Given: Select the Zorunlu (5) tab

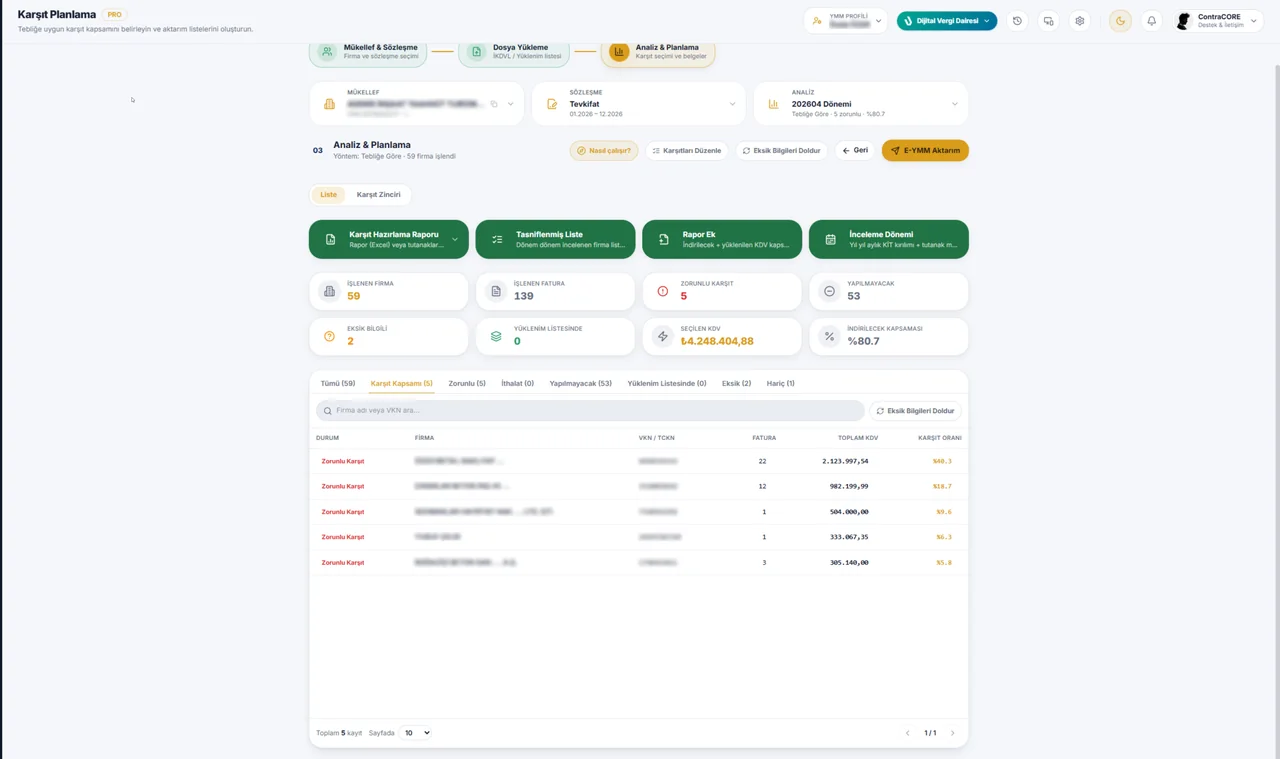Looking at the screenshot, I should coord(467,383).
